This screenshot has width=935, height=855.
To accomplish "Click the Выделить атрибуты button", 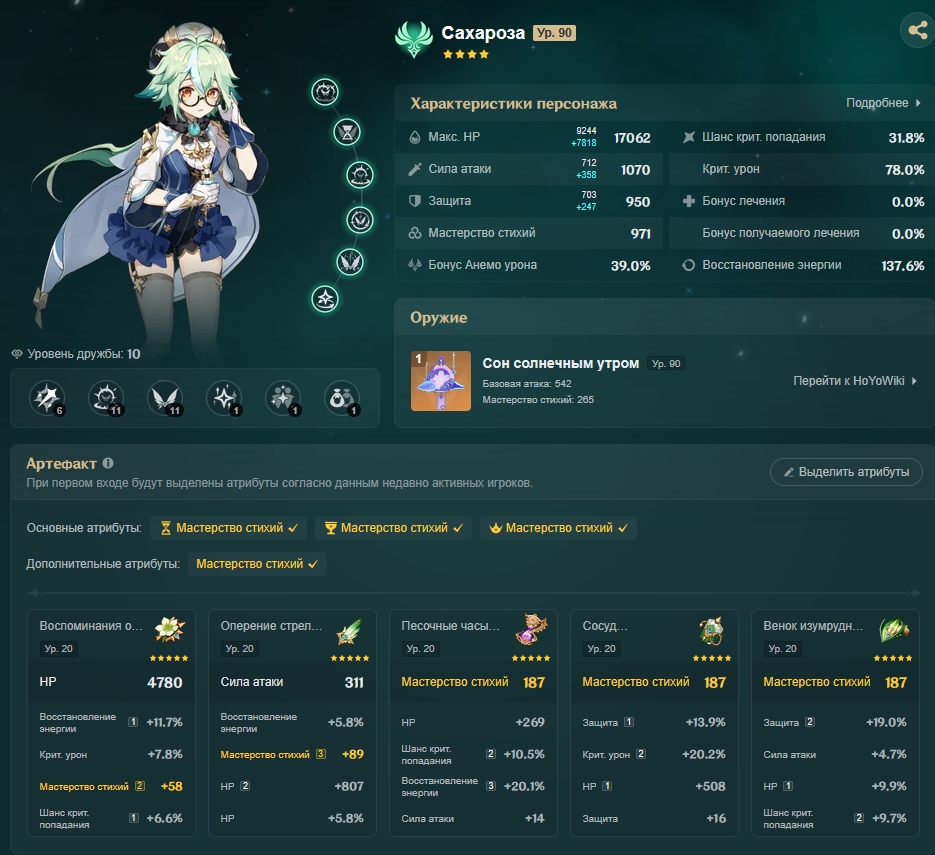I will (x=846, y=472).
